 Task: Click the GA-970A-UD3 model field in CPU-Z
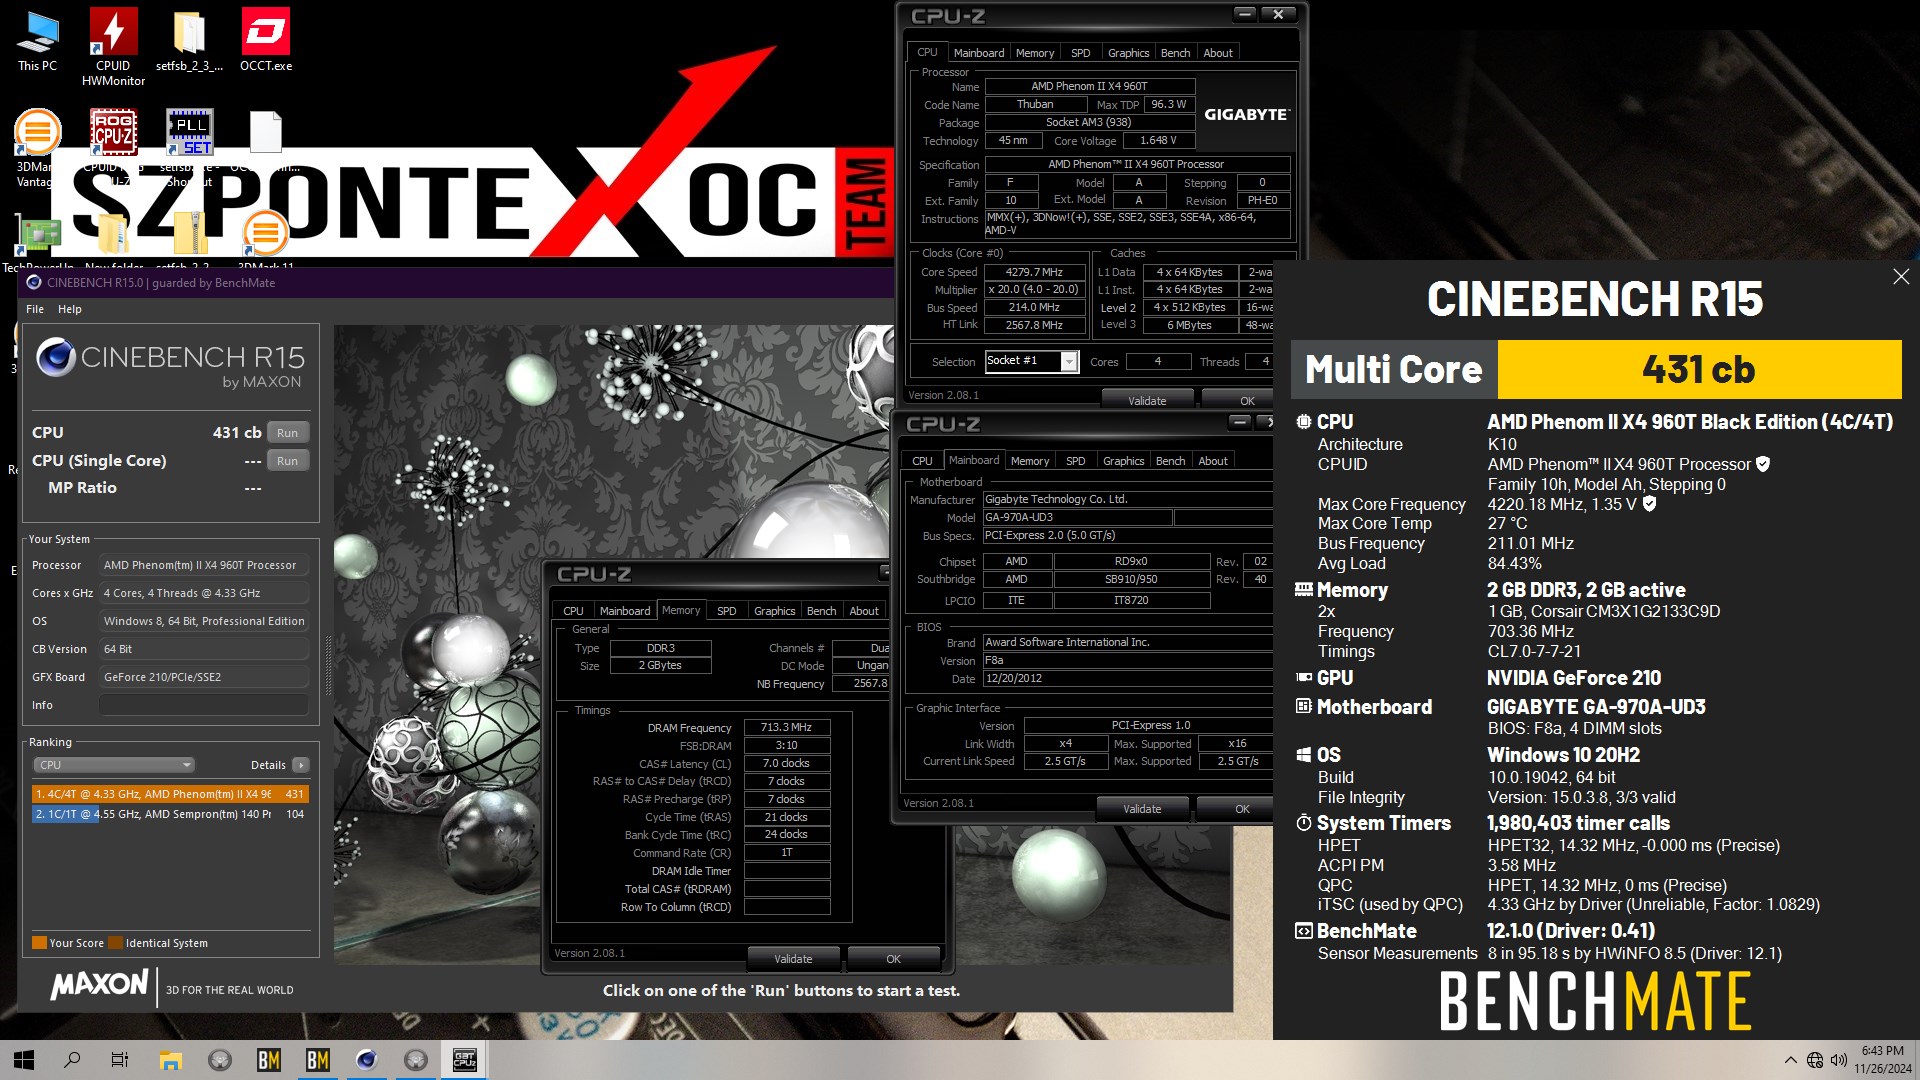click(1077, 517)
